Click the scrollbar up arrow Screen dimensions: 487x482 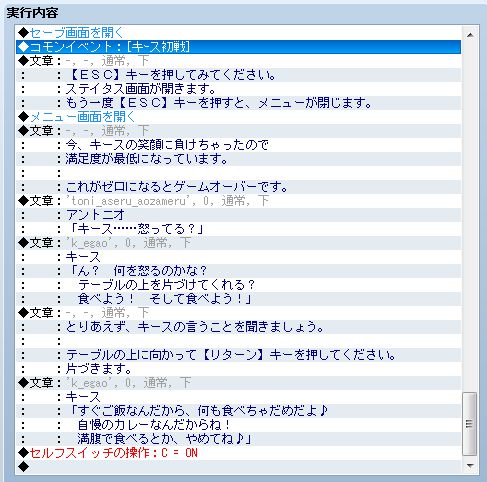coord(470,35)
